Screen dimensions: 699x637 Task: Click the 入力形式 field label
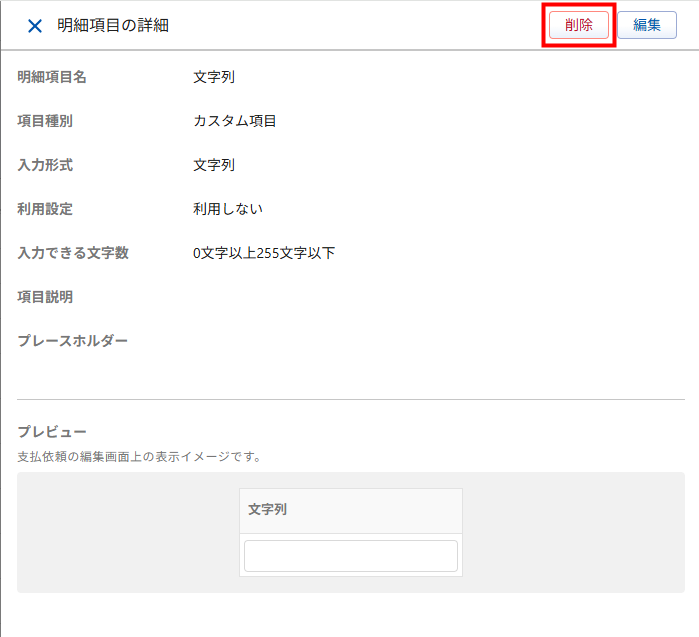click(x=45, y=165)
